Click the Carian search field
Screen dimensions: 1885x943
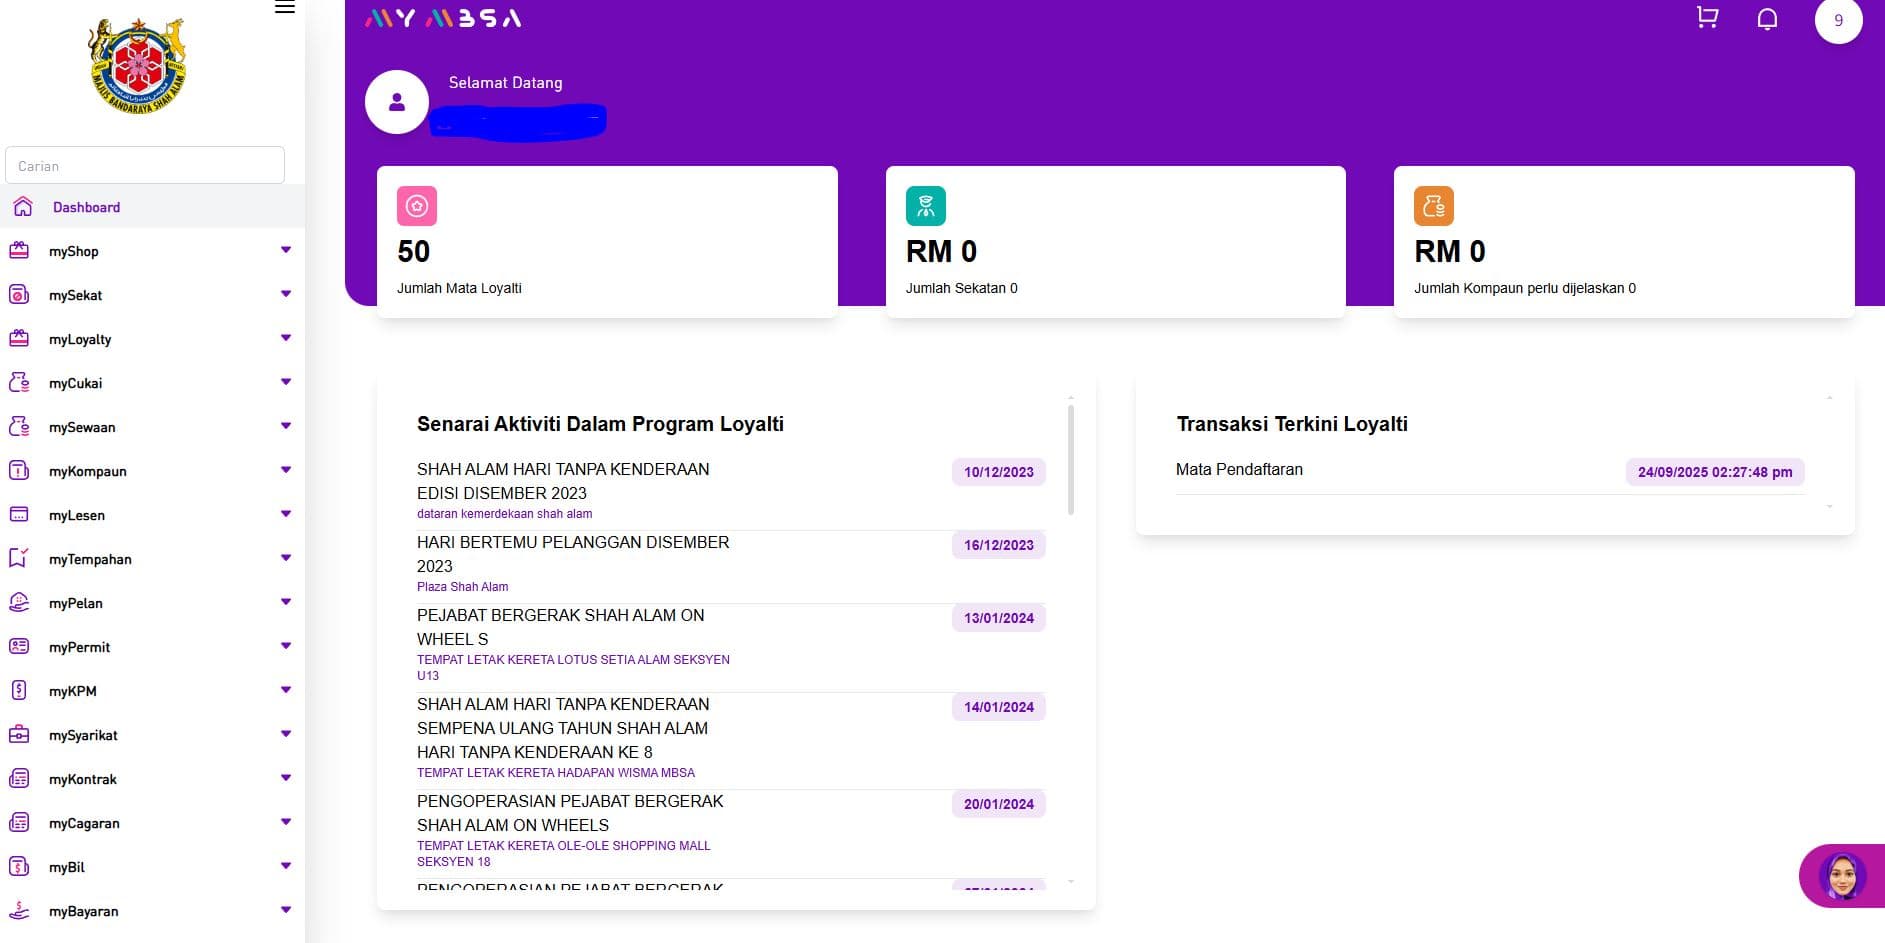[144, 165]
